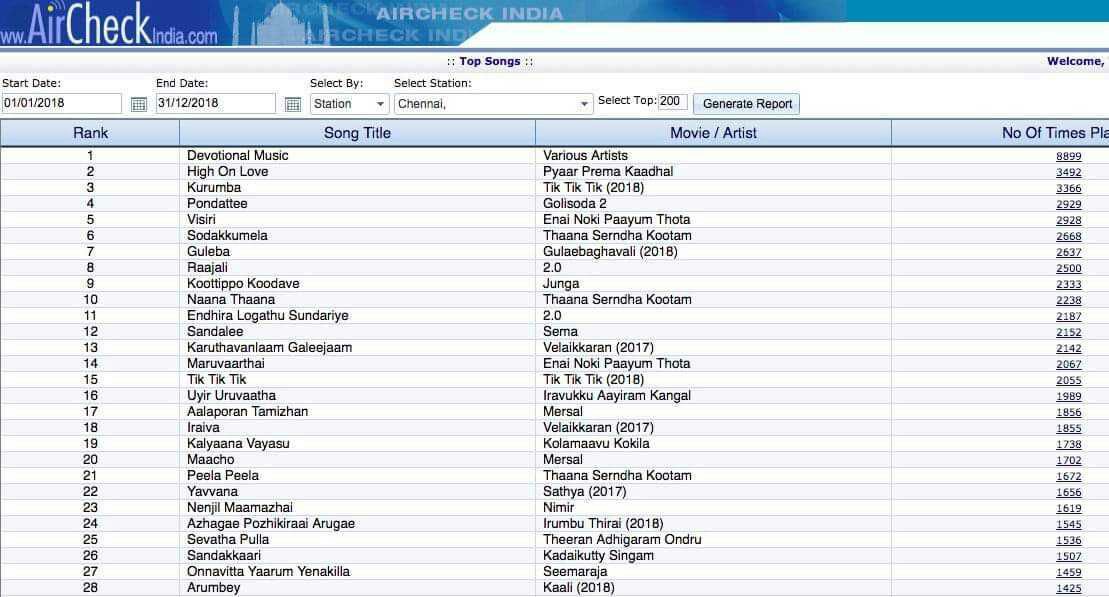Click the End Date input field
This screenshot has width=1109, height=597.
click(x=216, y=103)
